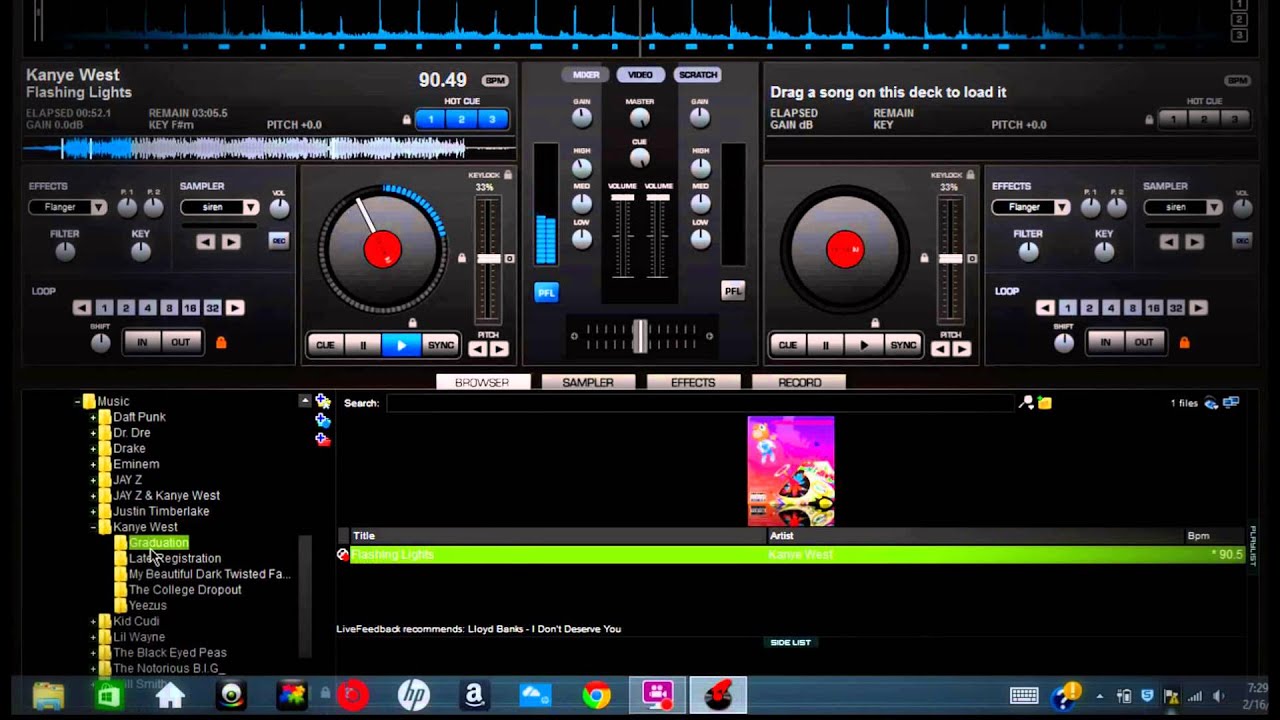Click left sampler REC button

pos(279,241)
